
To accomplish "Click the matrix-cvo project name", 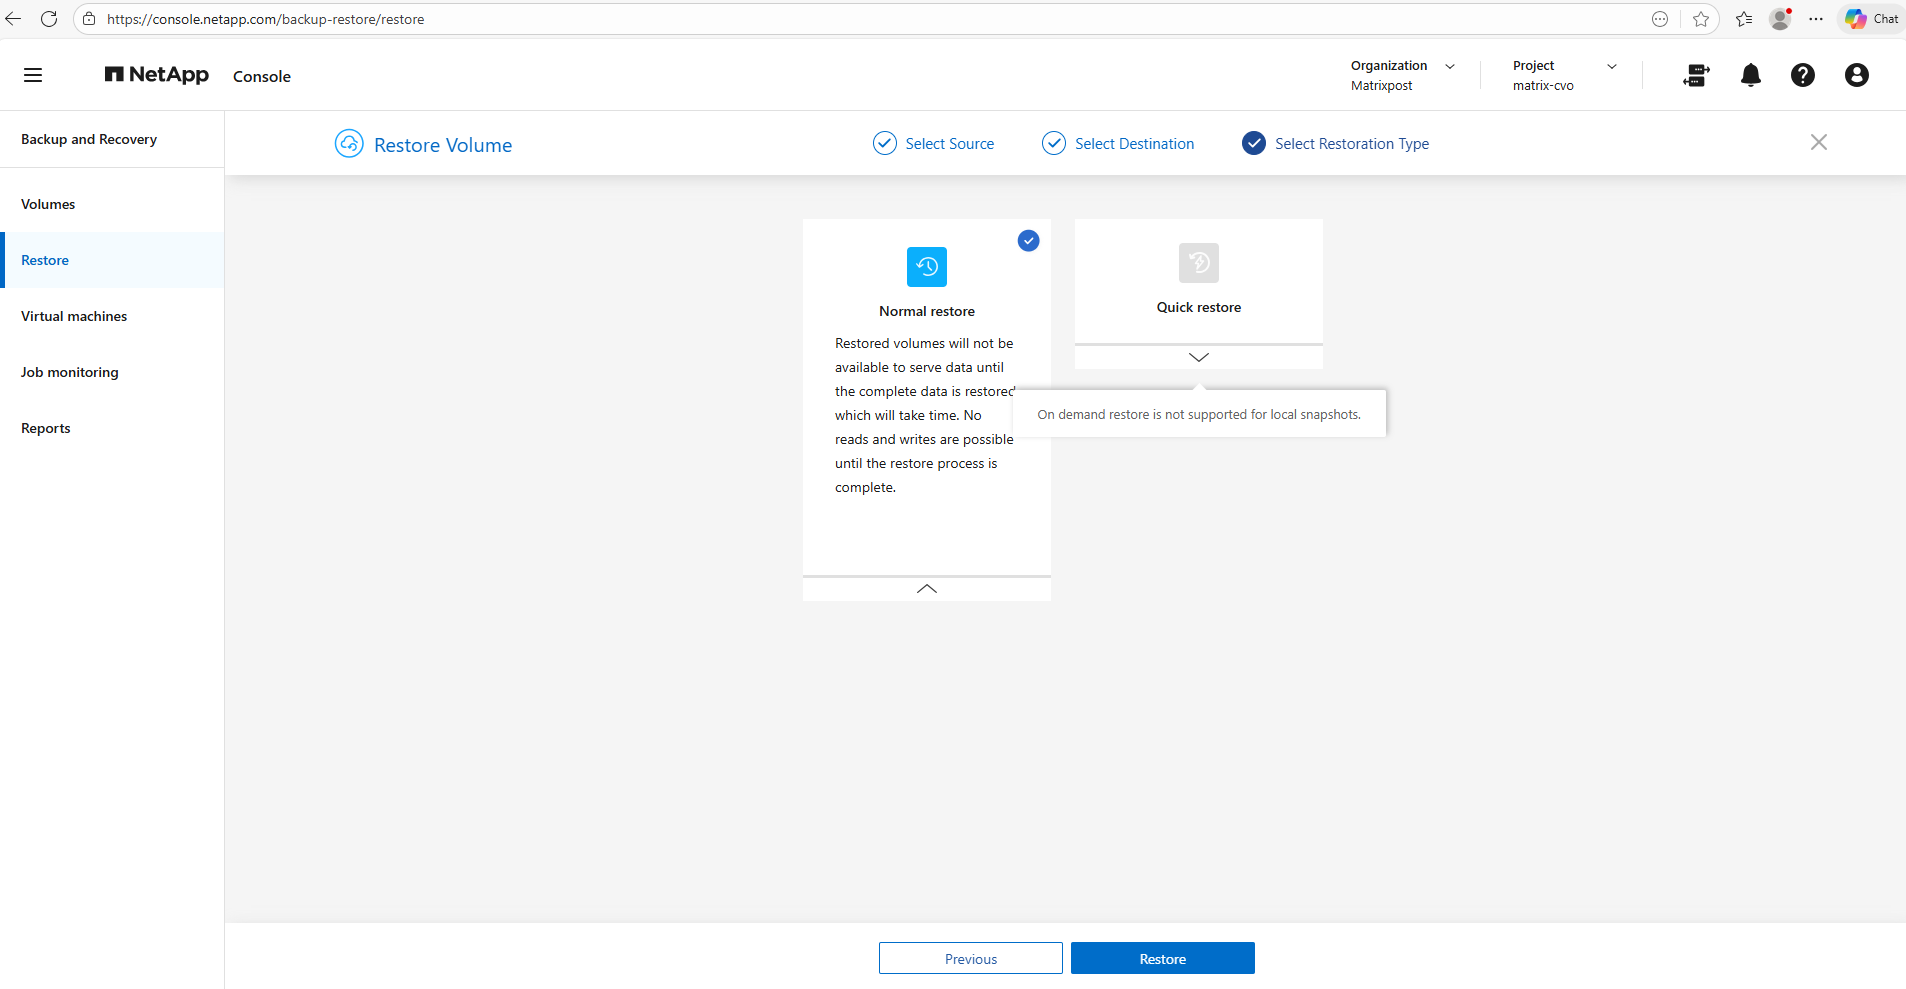I will (x=1543, y=86).
